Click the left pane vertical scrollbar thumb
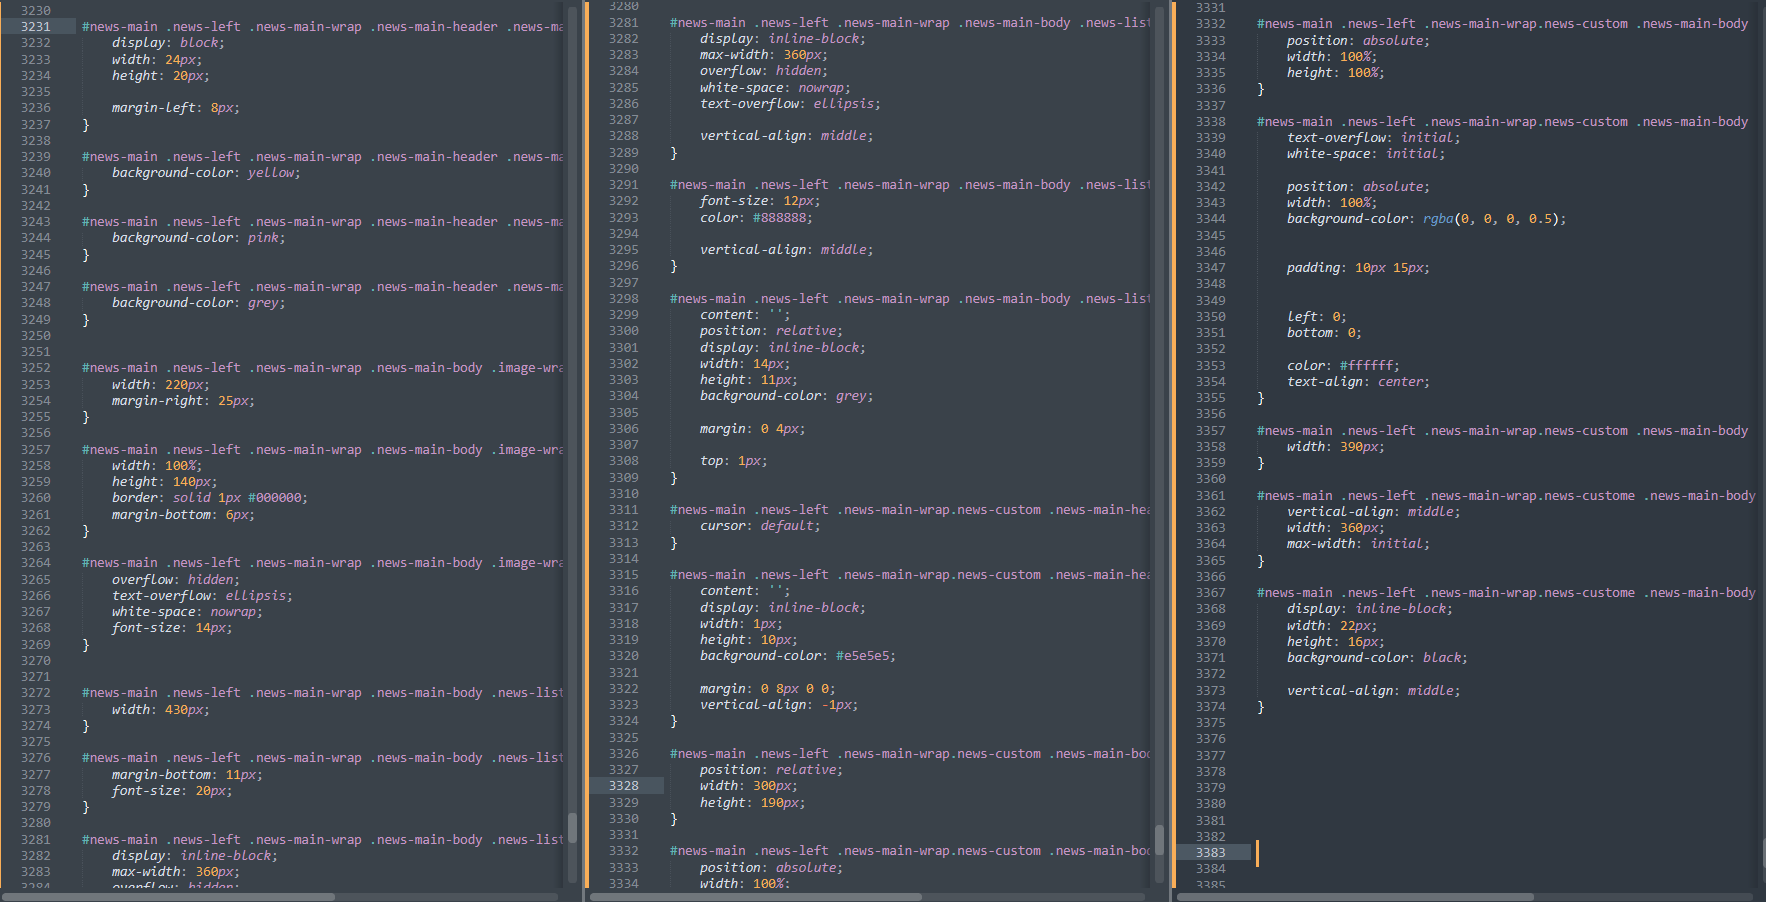 click(572, 828)
